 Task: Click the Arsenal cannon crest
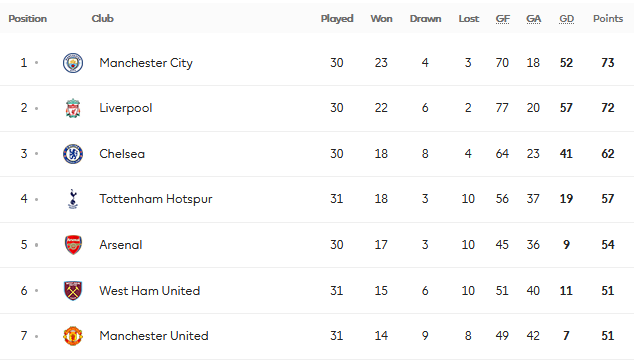(73, 245)
